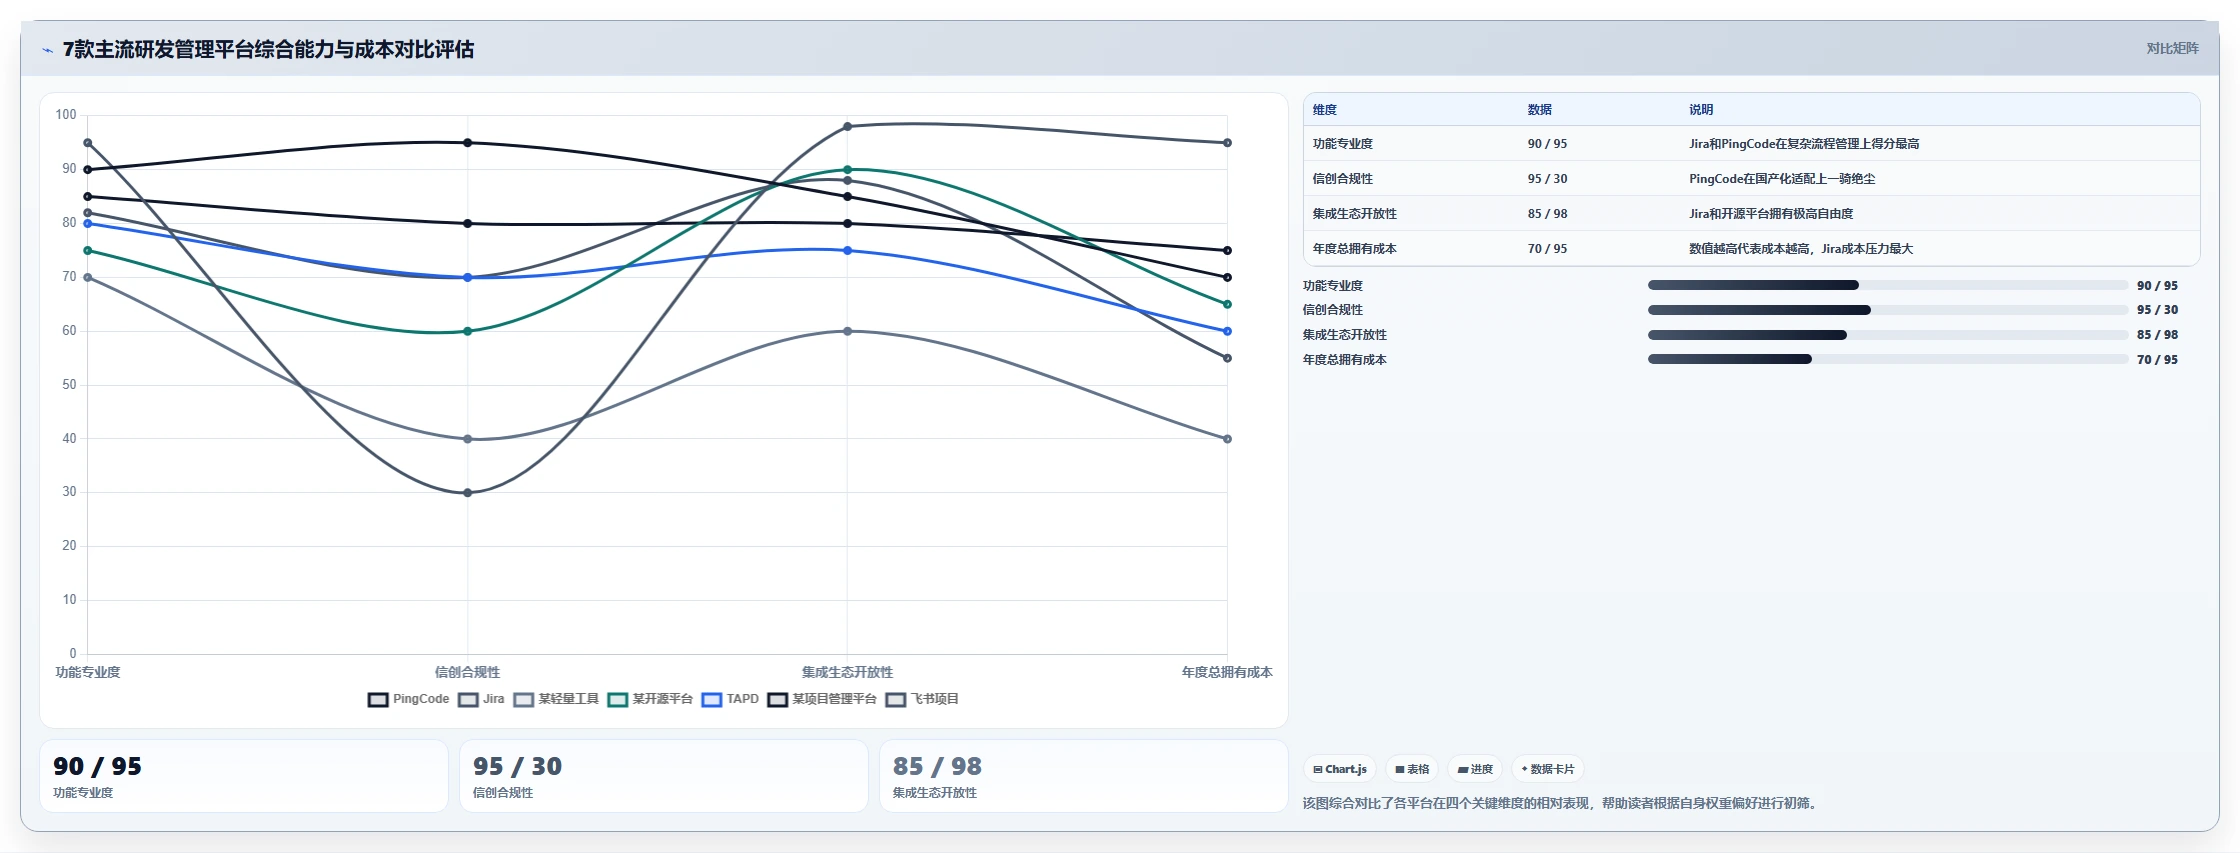Click description 'PingCode在国产化适配上一骑绝尘'
This screenshot has width=2240, height=853.
(1782, 179)
